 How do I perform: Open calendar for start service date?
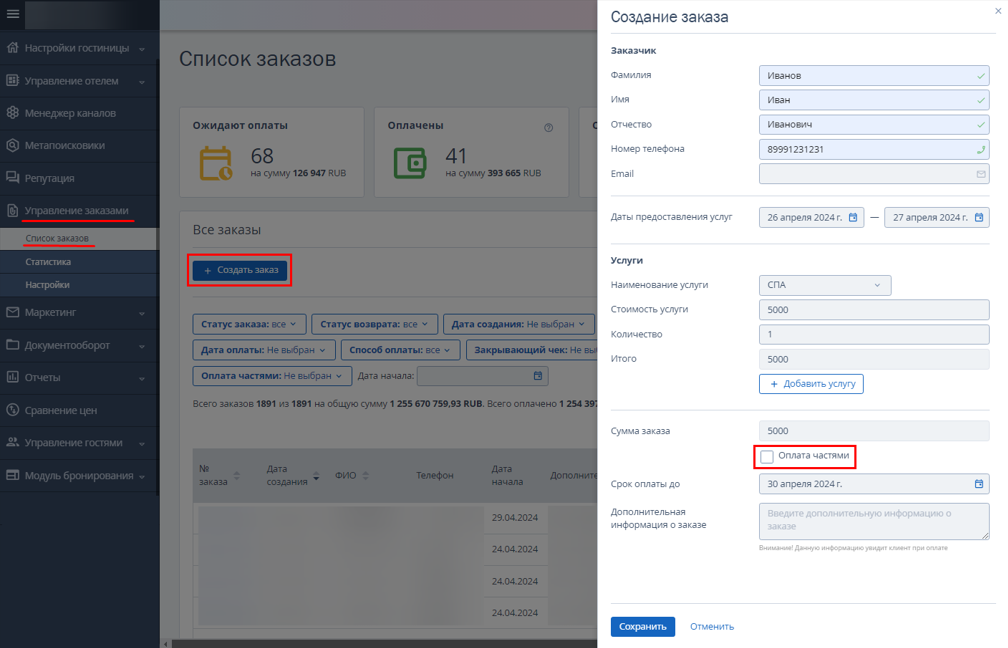tap(853, 217)
